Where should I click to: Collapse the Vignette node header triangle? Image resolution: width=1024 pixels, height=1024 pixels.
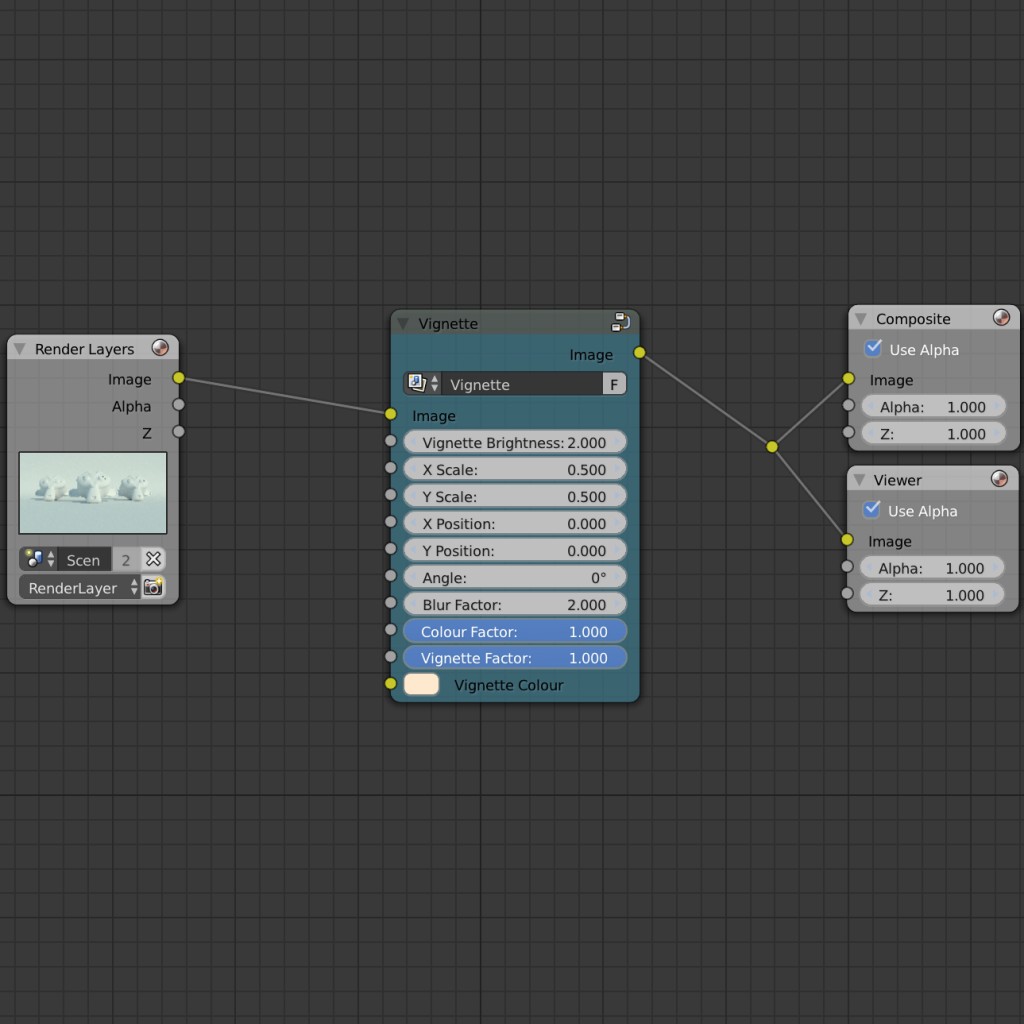click(403, 323)
